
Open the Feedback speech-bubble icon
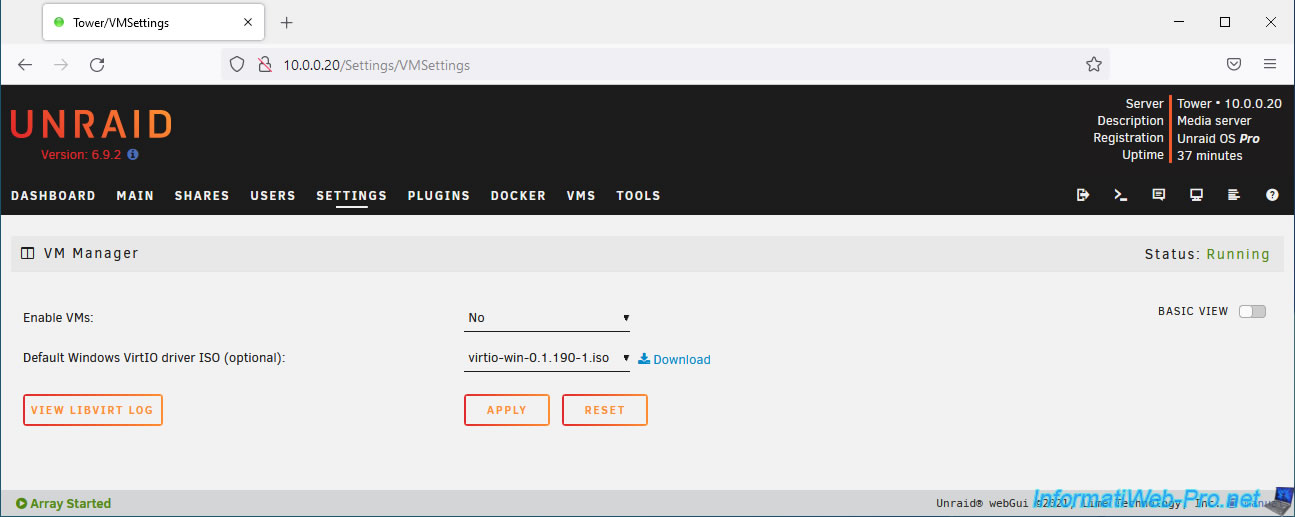[x=1159, y=195]
